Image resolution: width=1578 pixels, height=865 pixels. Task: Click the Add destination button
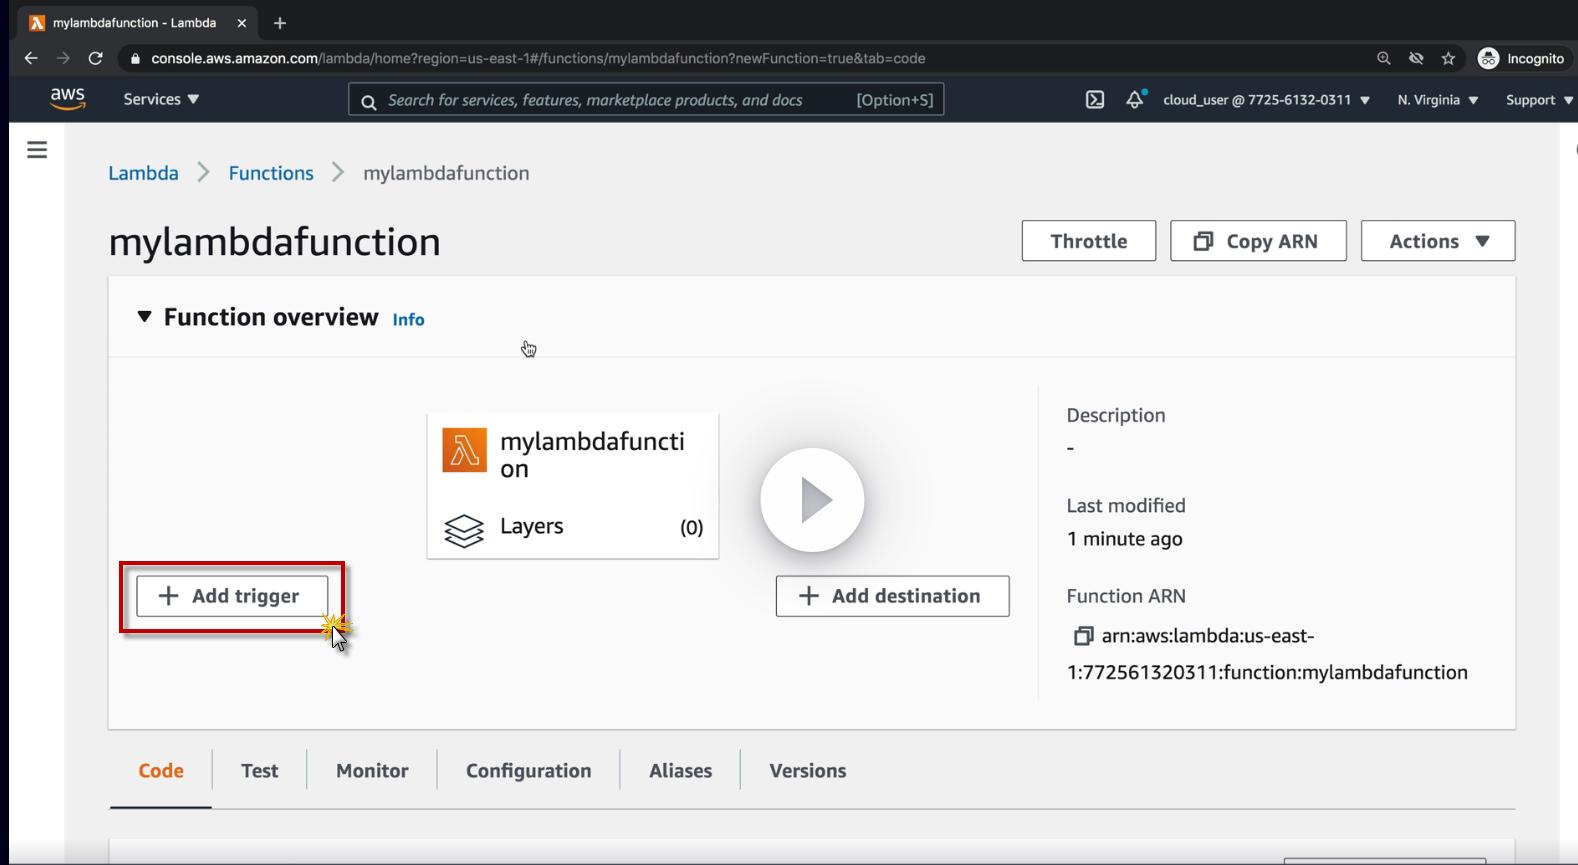892,596
